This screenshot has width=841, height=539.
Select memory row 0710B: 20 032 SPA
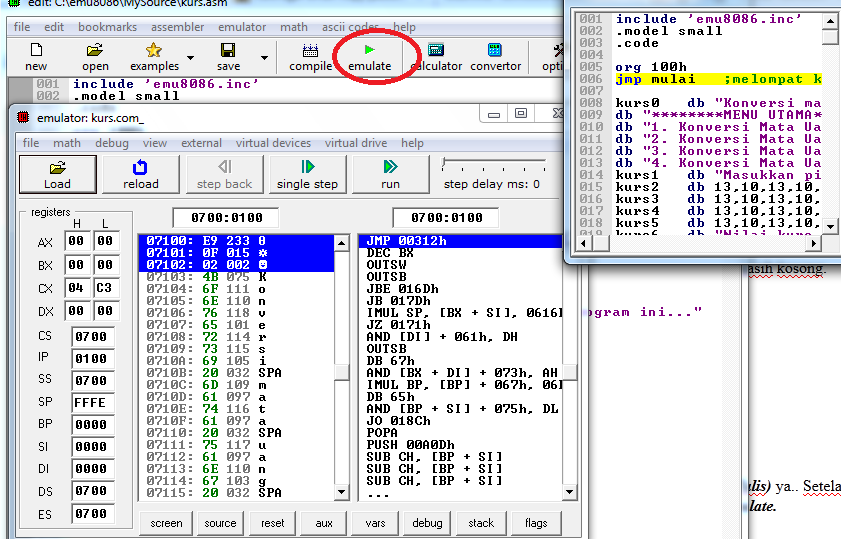[x=236, y=373]
